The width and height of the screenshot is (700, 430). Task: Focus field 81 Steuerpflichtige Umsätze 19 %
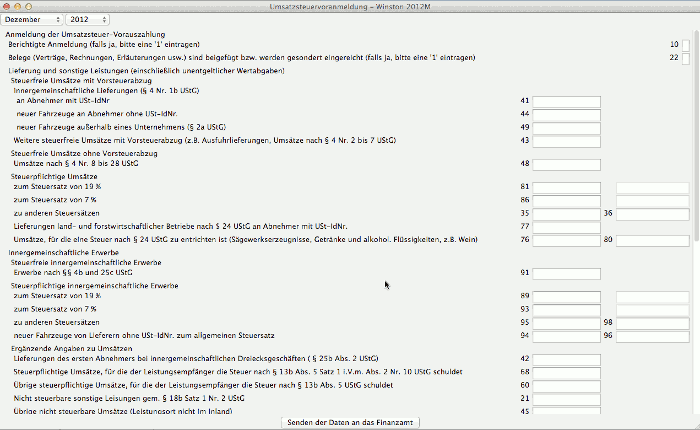(x=567, y=188)
